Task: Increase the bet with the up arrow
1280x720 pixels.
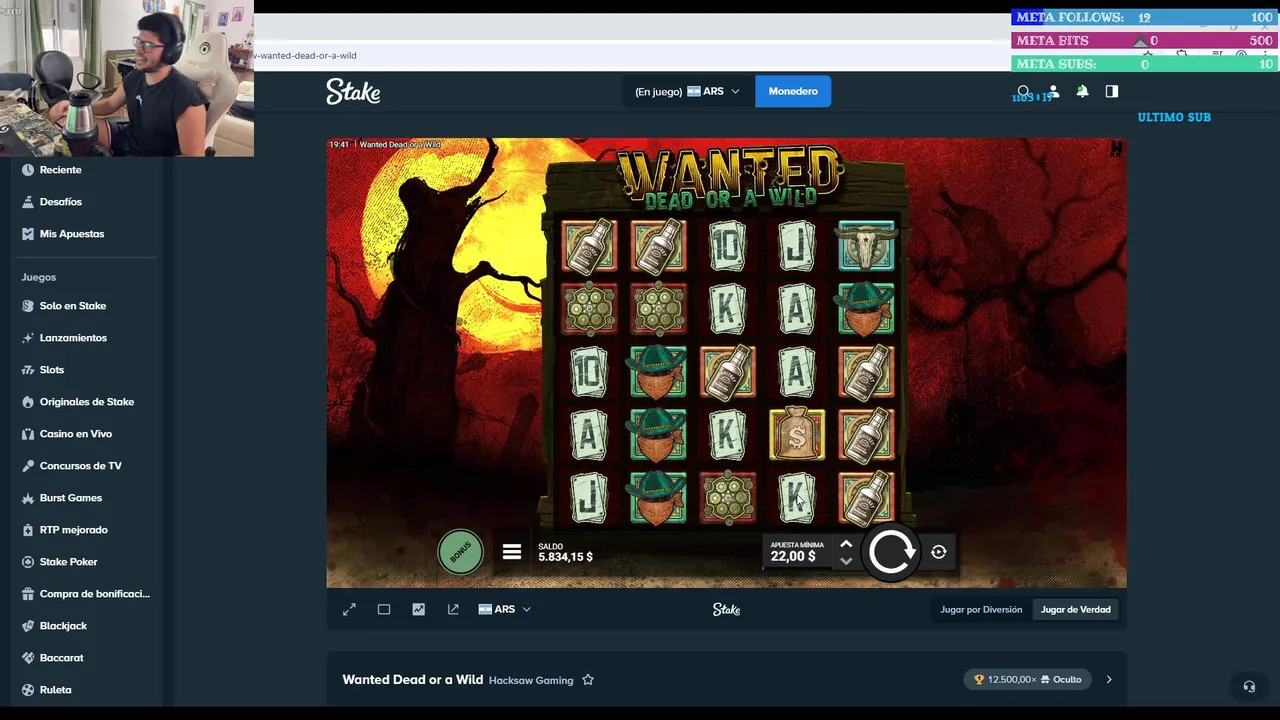Action: coord(846,544)
